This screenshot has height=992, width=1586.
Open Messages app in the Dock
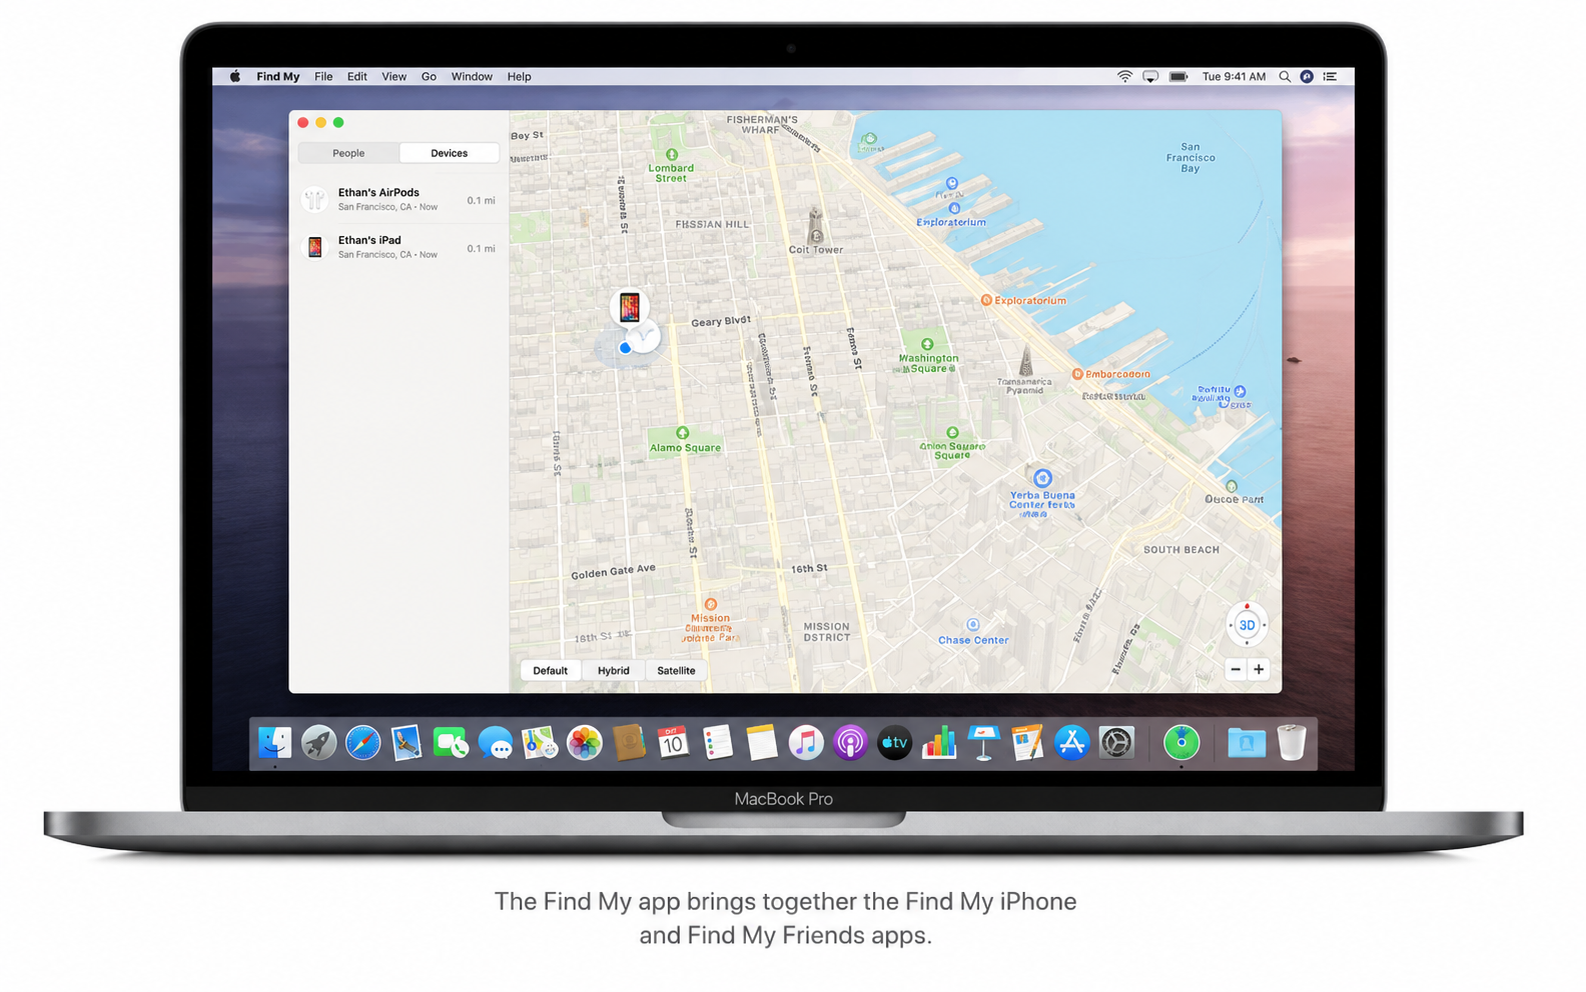tap(495, 743)
